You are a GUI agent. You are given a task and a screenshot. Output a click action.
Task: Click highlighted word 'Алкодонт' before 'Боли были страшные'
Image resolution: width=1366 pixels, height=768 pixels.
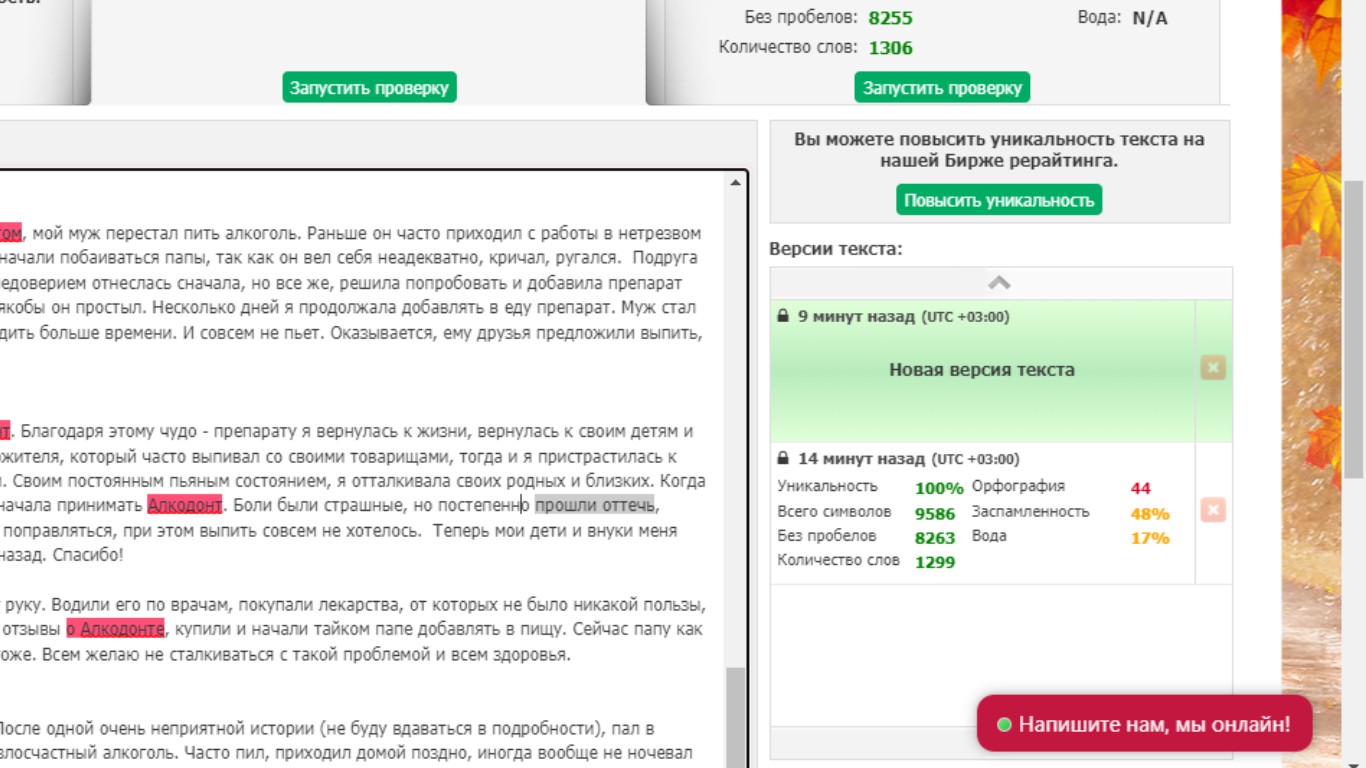click(185, 505)
